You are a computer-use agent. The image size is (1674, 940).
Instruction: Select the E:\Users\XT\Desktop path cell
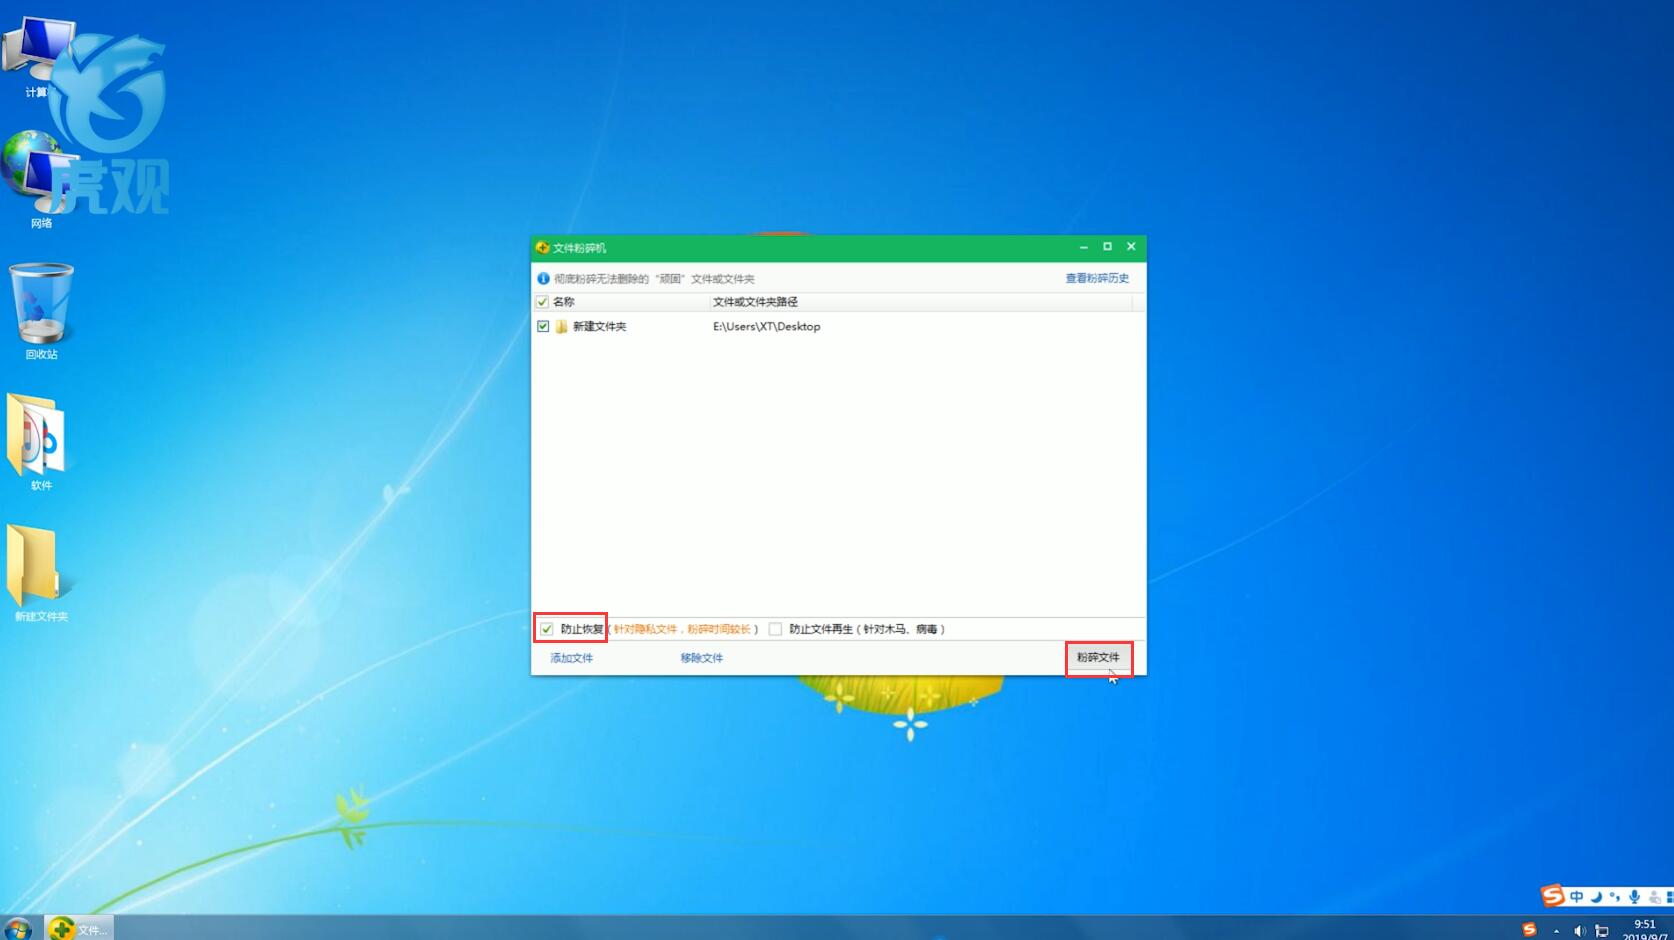pyautogui.click(x=766, y=326)
